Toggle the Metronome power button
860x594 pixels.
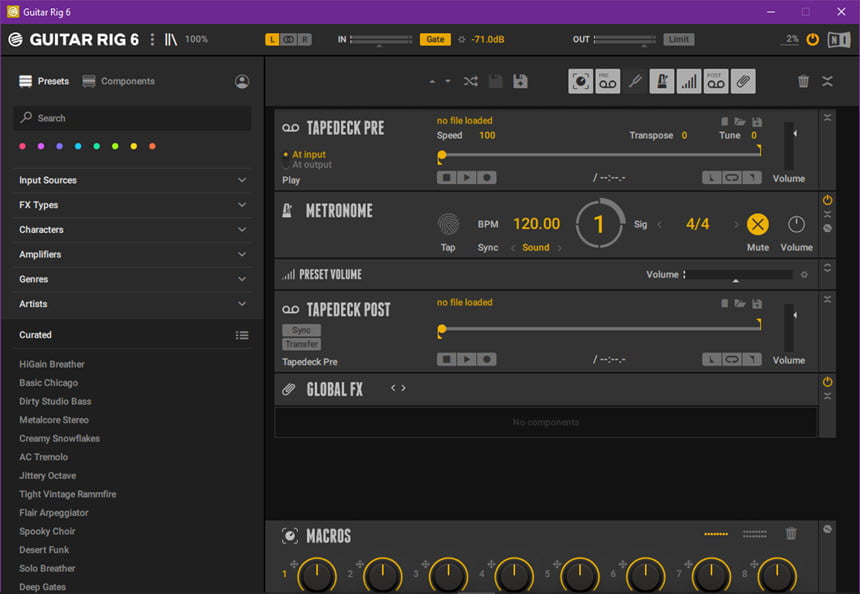[x=827, y=200]
